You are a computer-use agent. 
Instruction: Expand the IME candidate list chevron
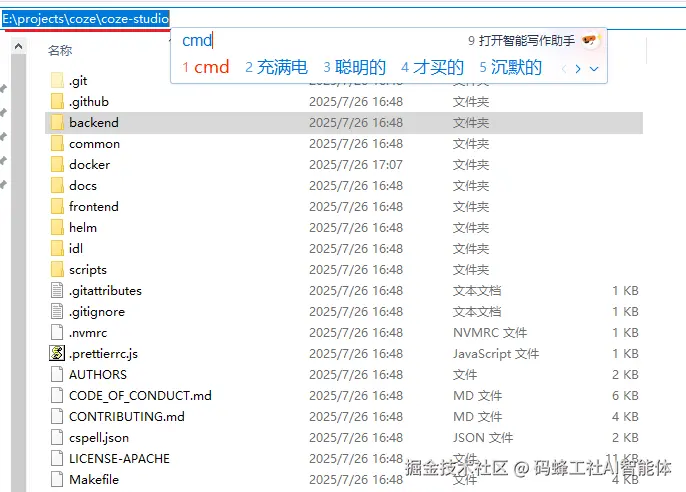pos(594,69)
